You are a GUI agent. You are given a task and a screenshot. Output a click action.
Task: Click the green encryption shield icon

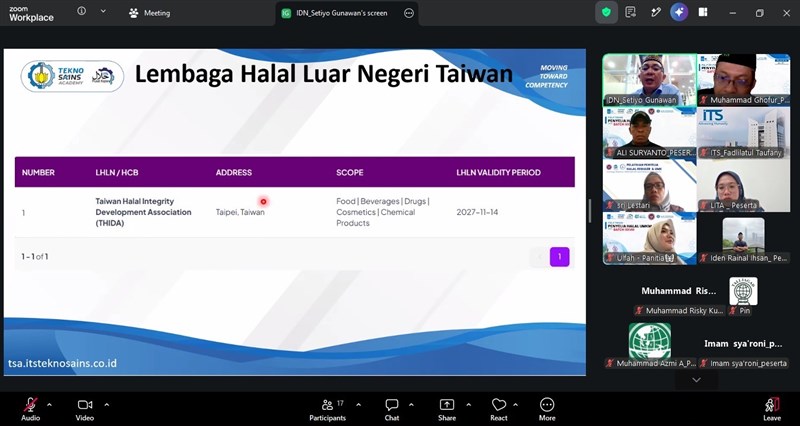(x=606, y=13)
